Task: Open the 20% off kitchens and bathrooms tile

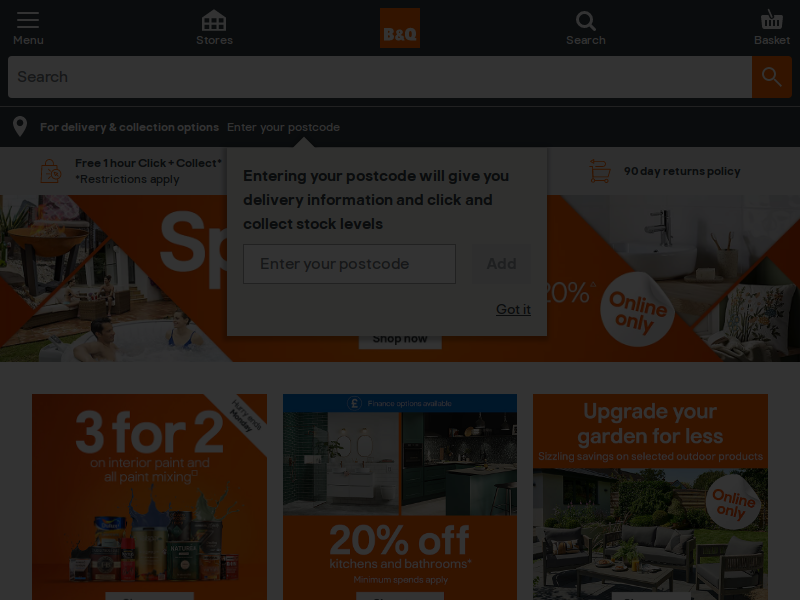Action: 400,497
